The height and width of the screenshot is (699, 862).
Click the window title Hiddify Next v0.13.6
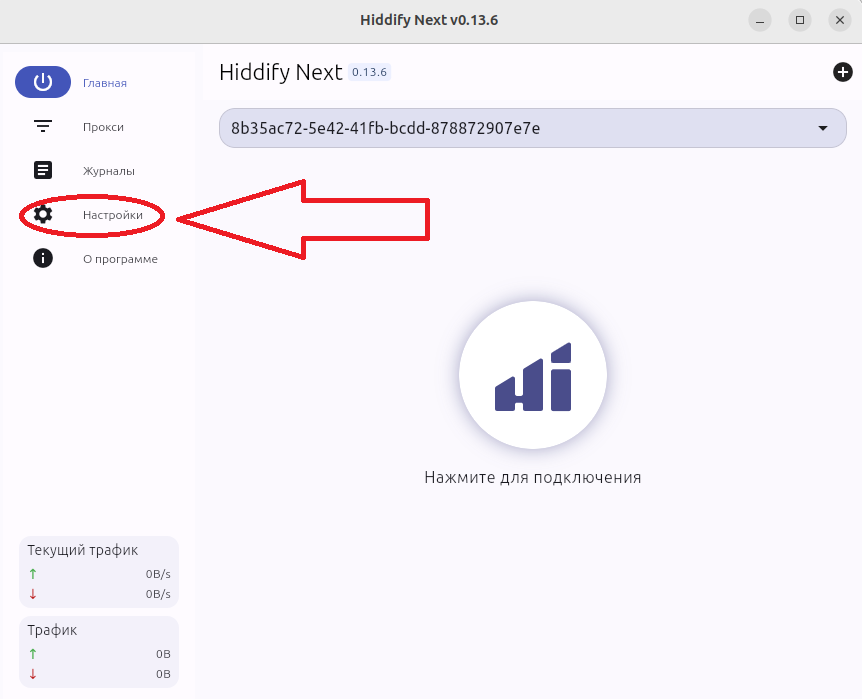coord(429,20)
